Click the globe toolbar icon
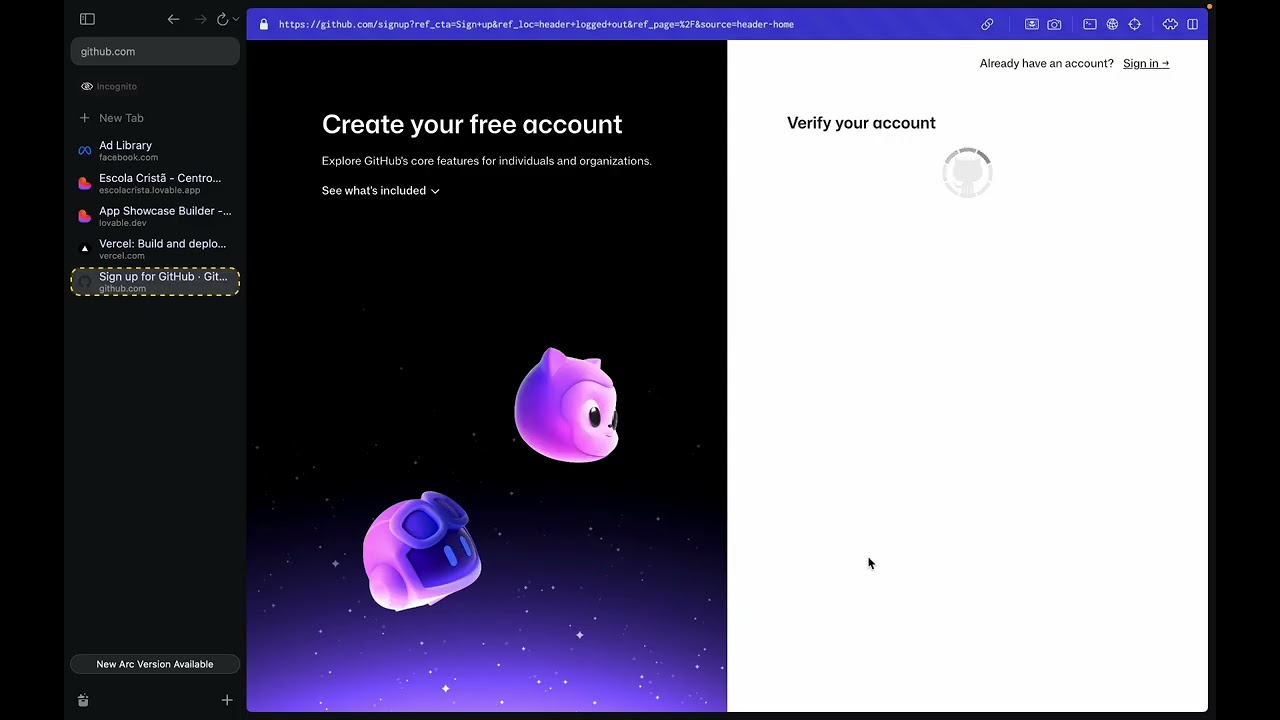The width and height of the screenshot is (1280, 720). [1112, 24]
